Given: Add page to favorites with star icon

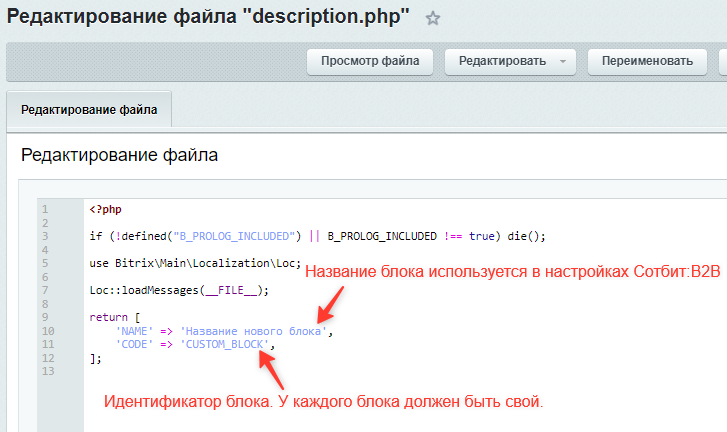Looking at the screenshot, I should click(x=433, y=18).
